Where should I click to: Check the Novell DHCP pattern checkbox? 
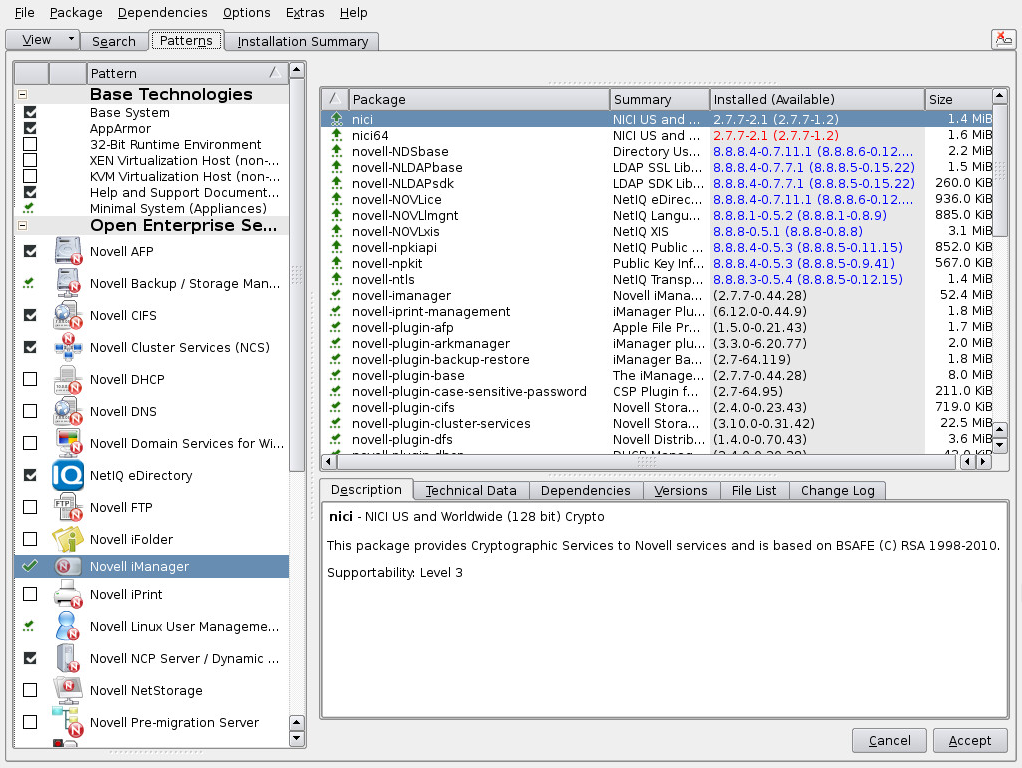point(30,380)
